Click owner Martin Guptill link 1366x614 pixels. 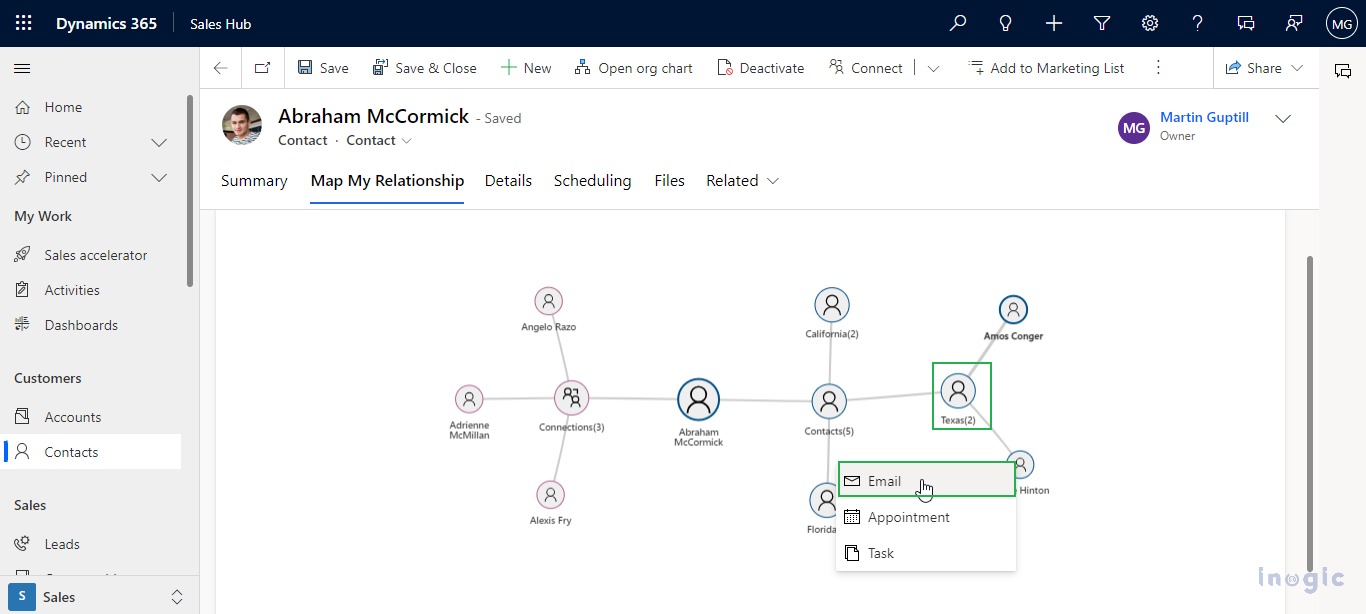[1203, 117]
